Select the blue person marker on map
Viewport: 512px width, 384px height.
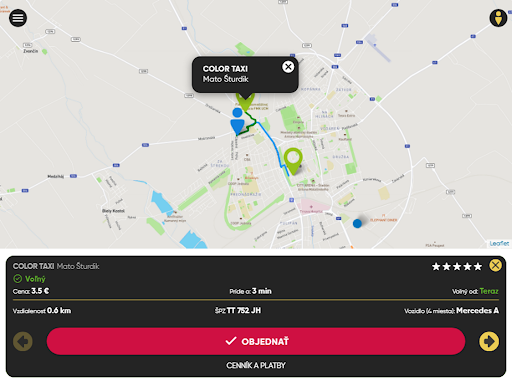(x=237, y=121)
